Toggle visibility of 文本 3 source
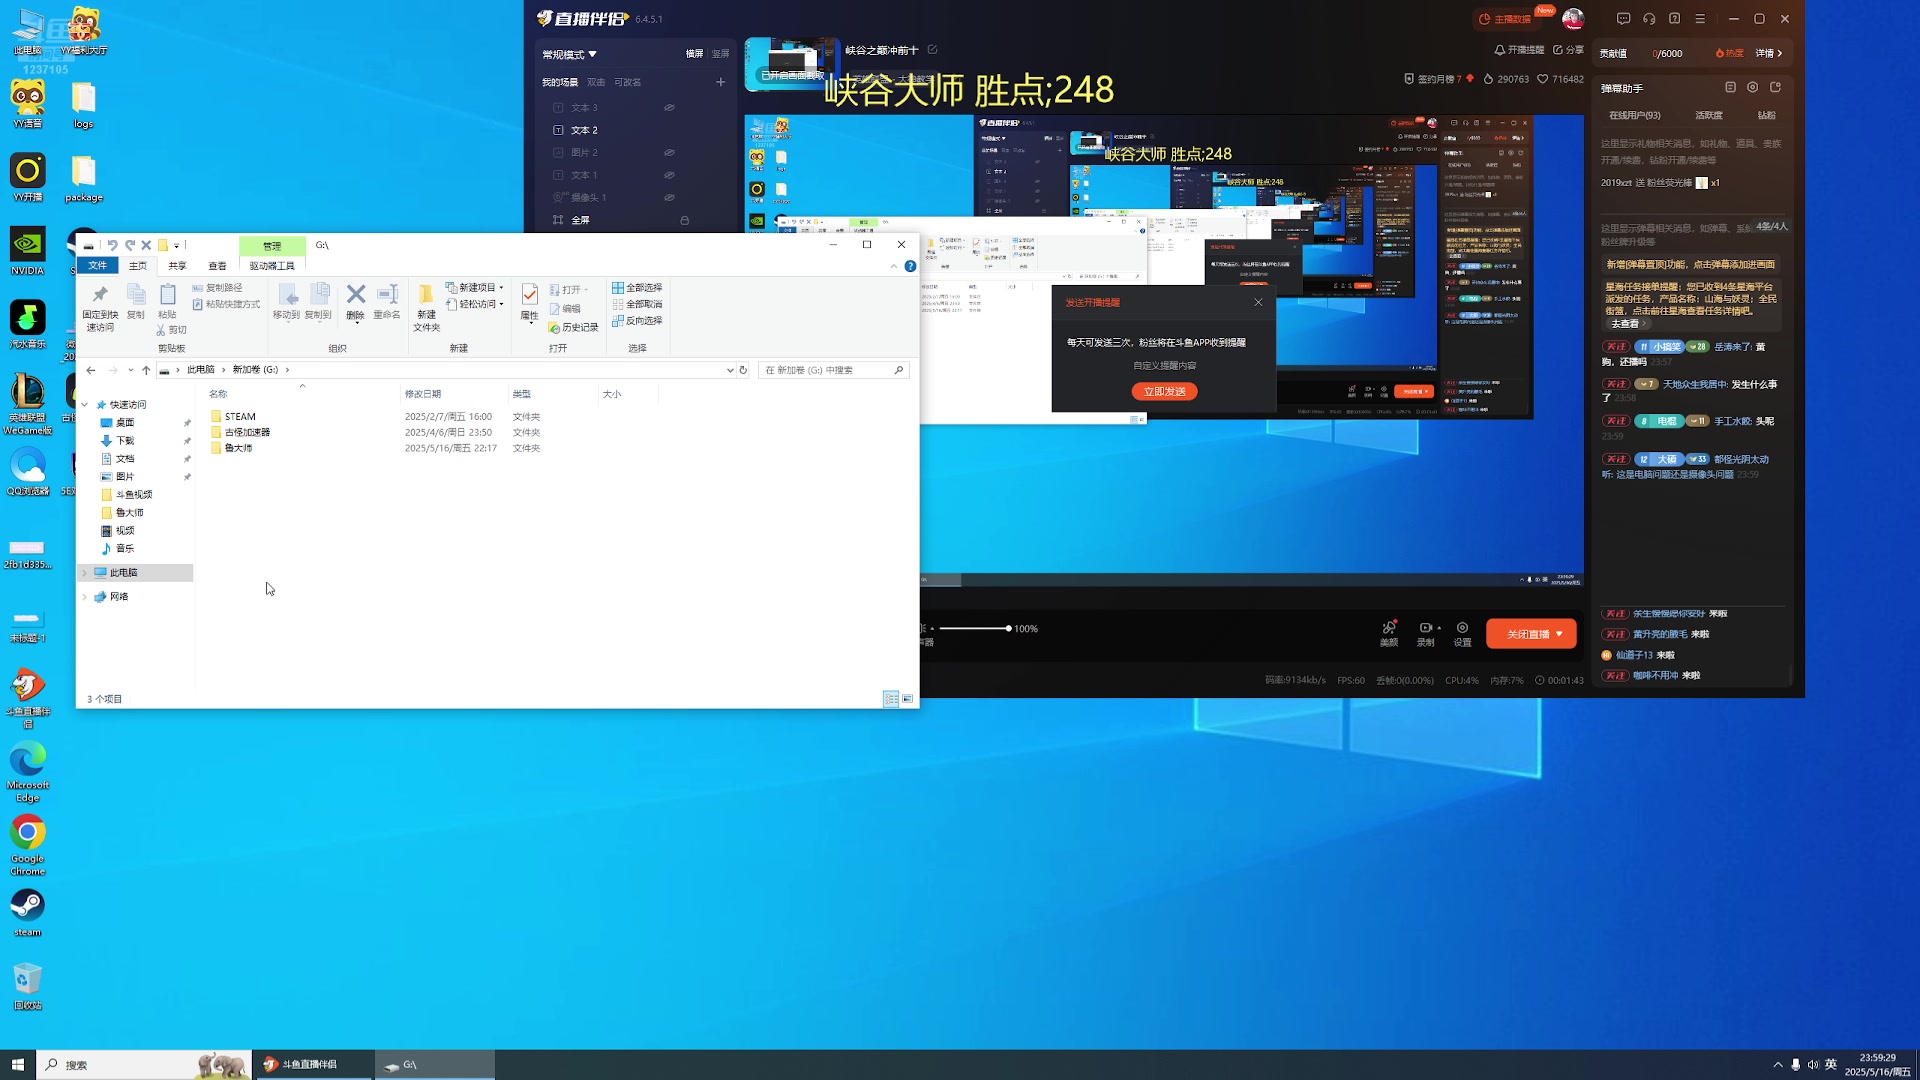This screenshot has height=1080, width=1920. 669,108
